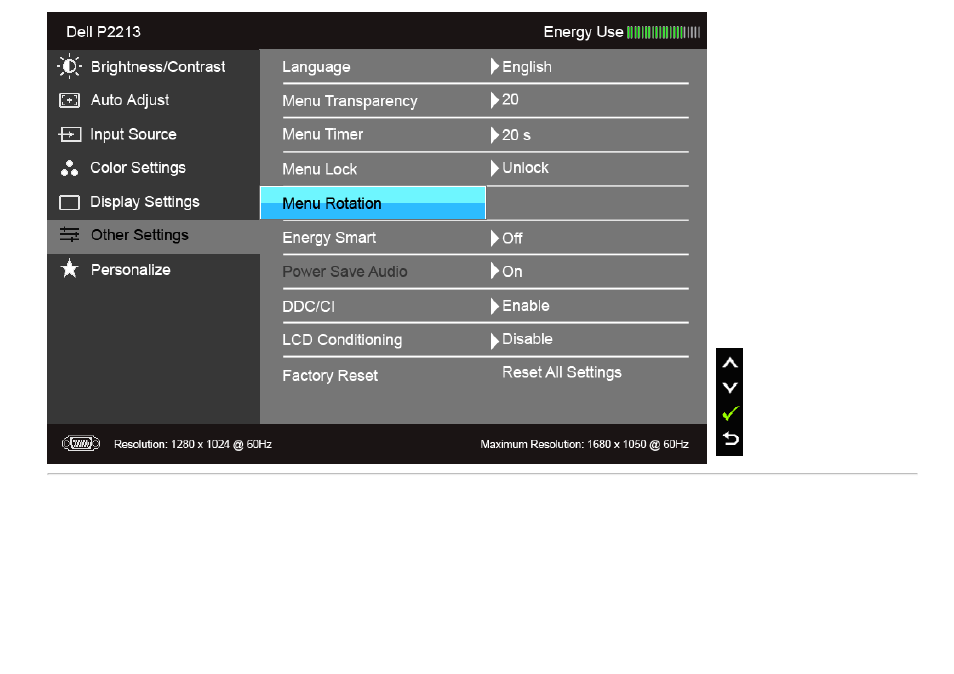Select the highlighted Menu Rotation option

pos(373,203)
